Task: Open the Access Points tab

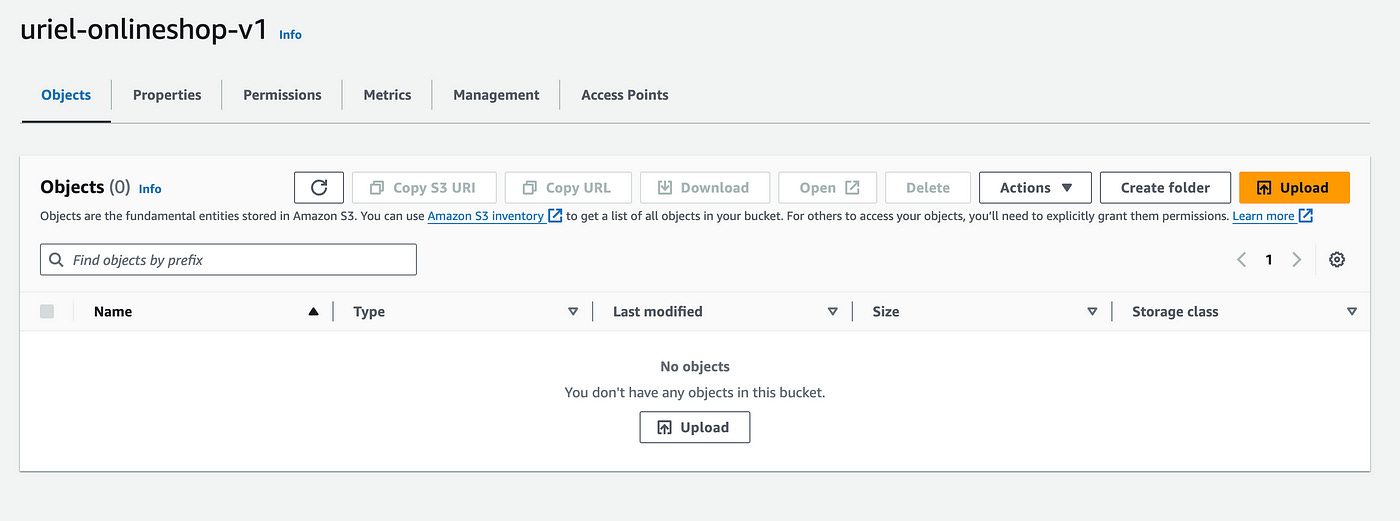Action: click(x=625, y=95)
